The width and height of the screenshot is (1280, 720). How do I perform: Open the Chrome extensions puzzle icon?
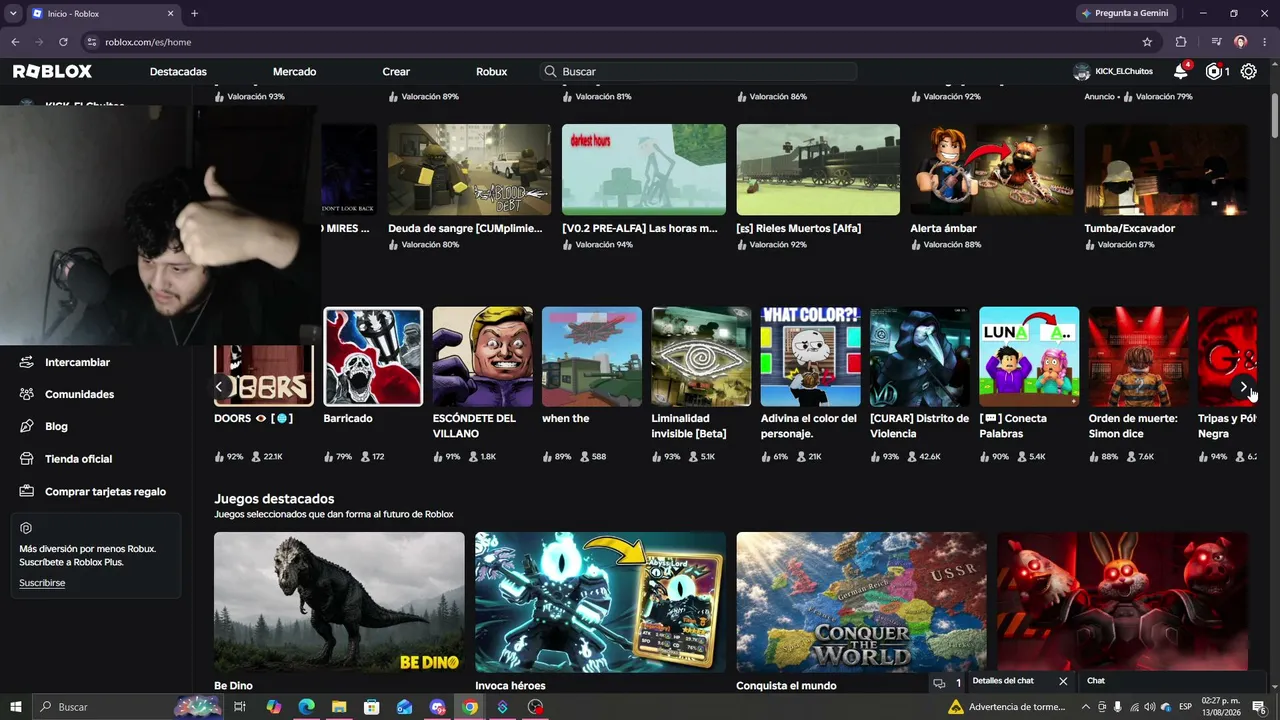(1181, 42)
